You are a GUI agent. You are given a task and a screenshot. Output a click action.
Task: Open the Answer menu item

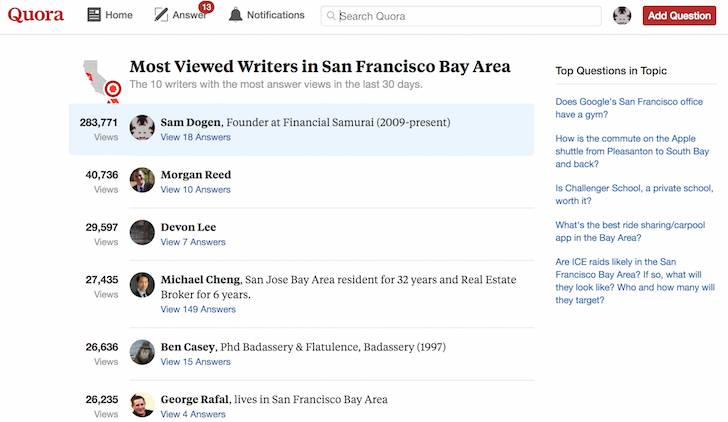click(x=189, y=15)
